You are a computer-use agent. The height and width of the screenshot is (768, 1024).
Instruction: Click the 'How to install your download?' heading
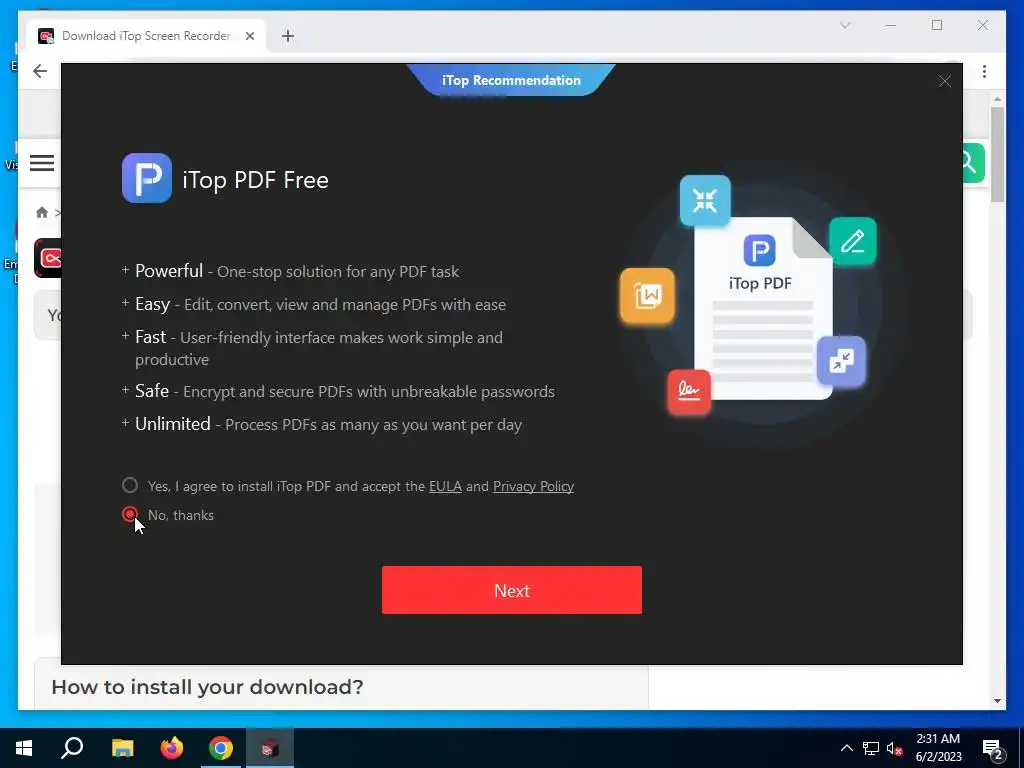pyautogui.click(x=207, y=687)
